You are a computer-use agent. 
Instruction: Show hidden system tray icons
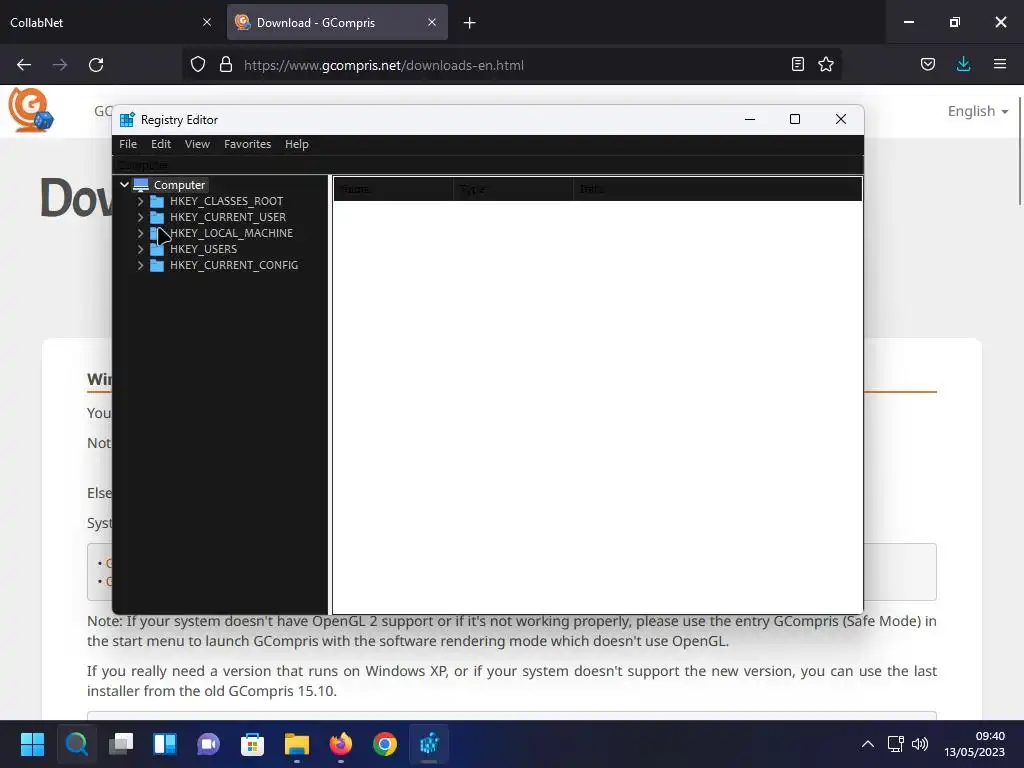[x=868, y=744]
